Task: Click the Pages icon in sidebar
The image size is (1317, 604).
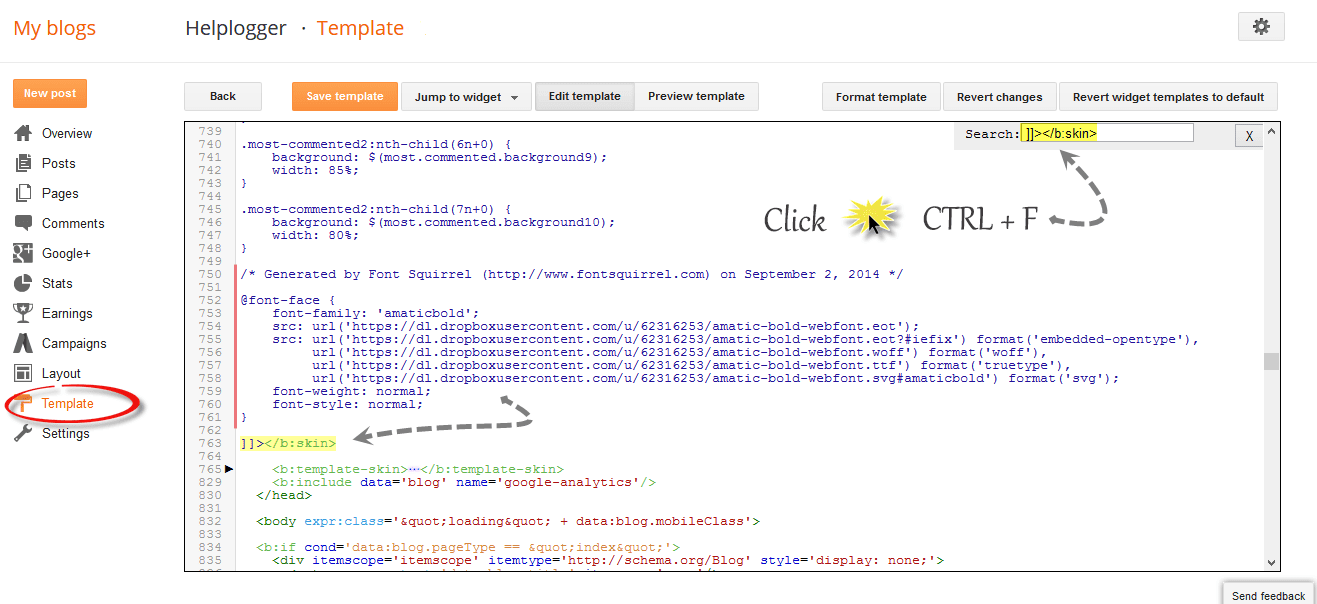Action: 23,193
